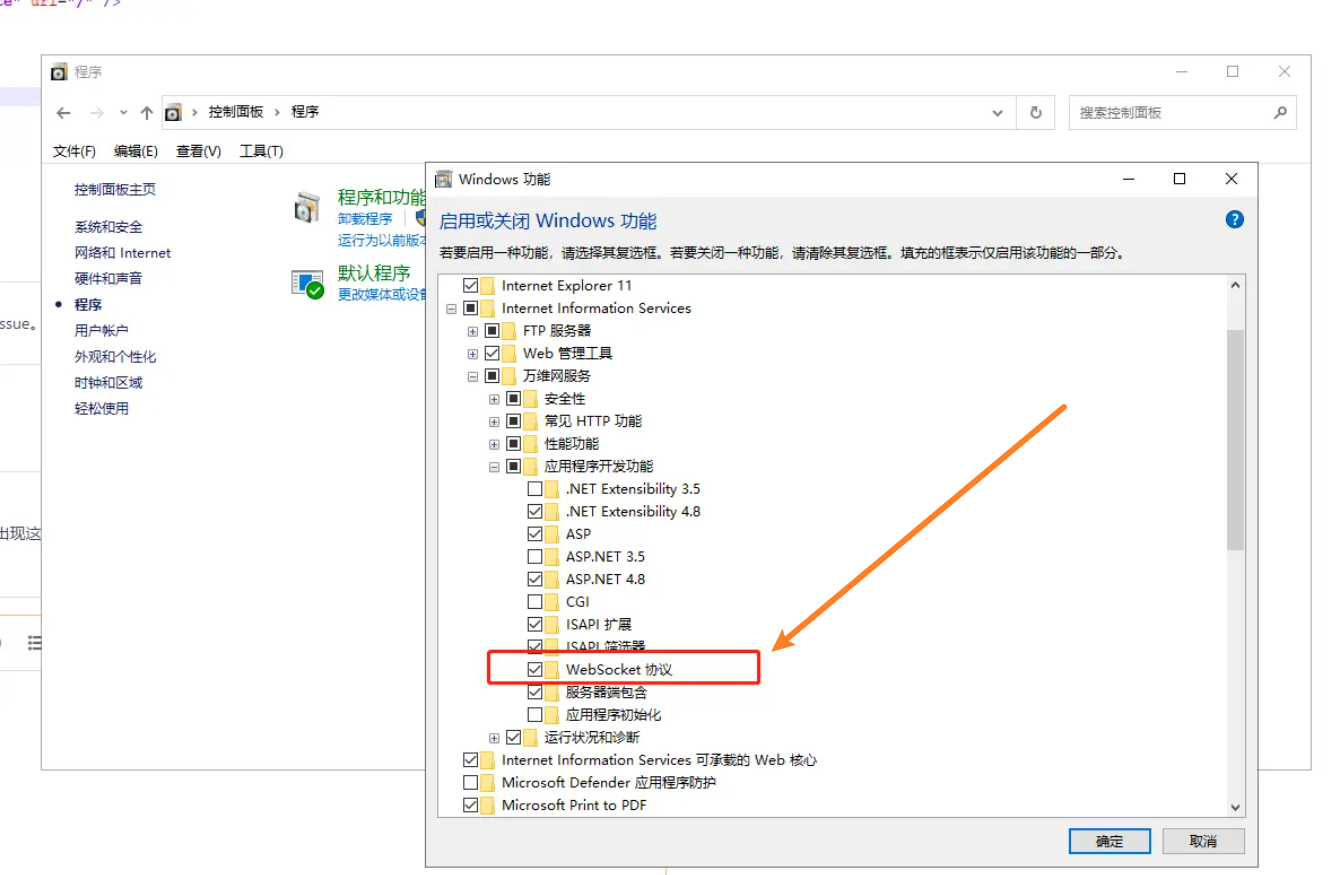Uncheck the WebSocket 协议 checkbox
Screen dimensions: 1329x875
[x=535, y=669]
